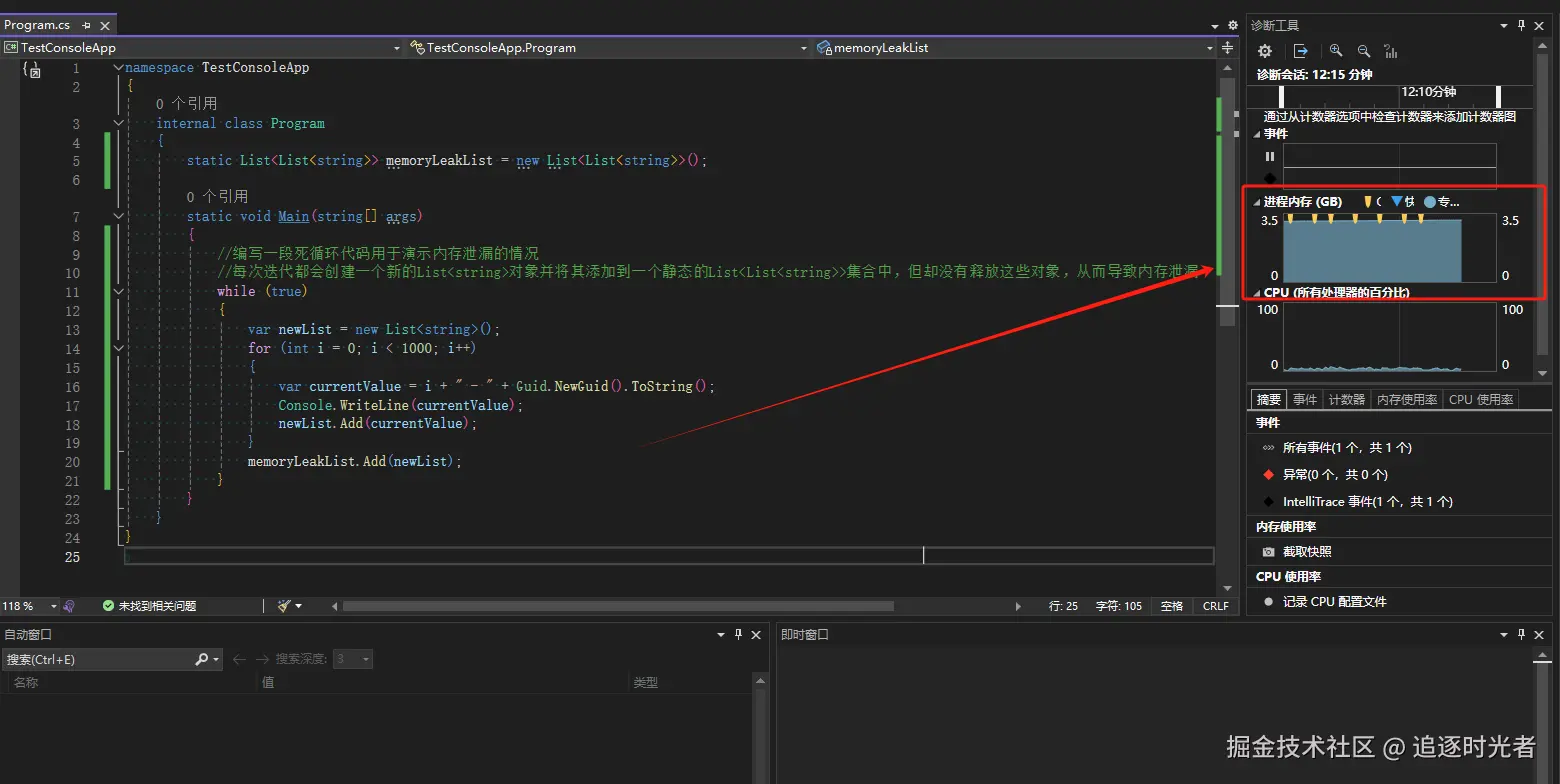The width and height of the screenshot is (1560, 784).
Task: Open diagnostic tools settings gear
Action: (1265, 51)
